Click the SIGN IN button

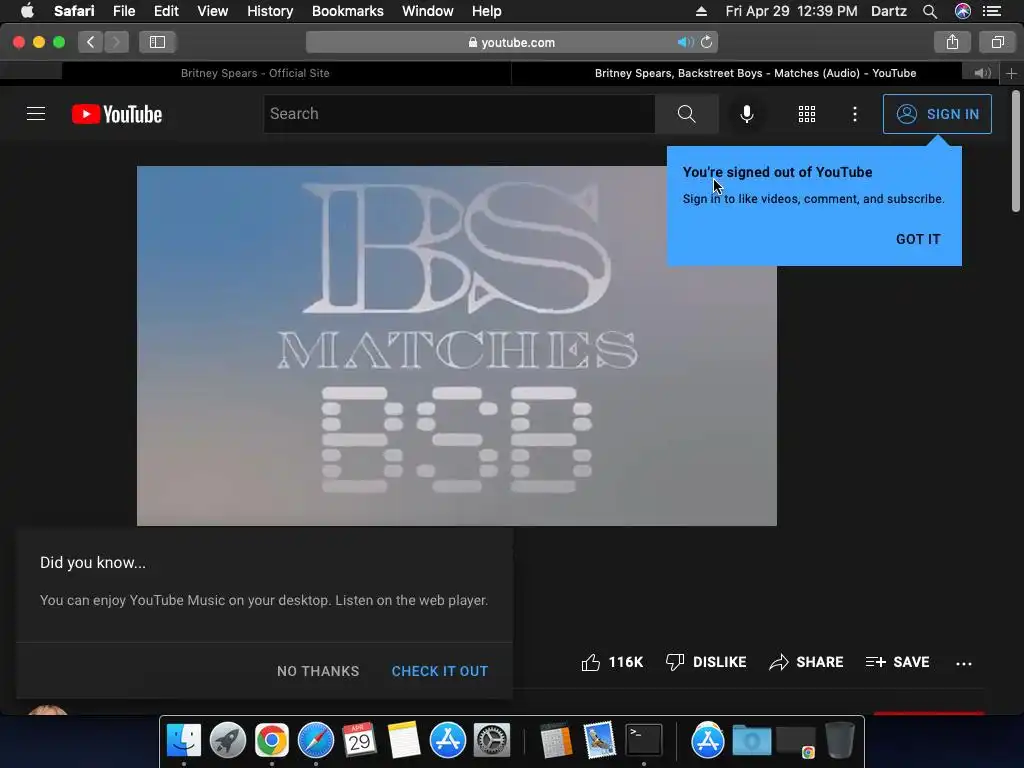pos(937,114)
